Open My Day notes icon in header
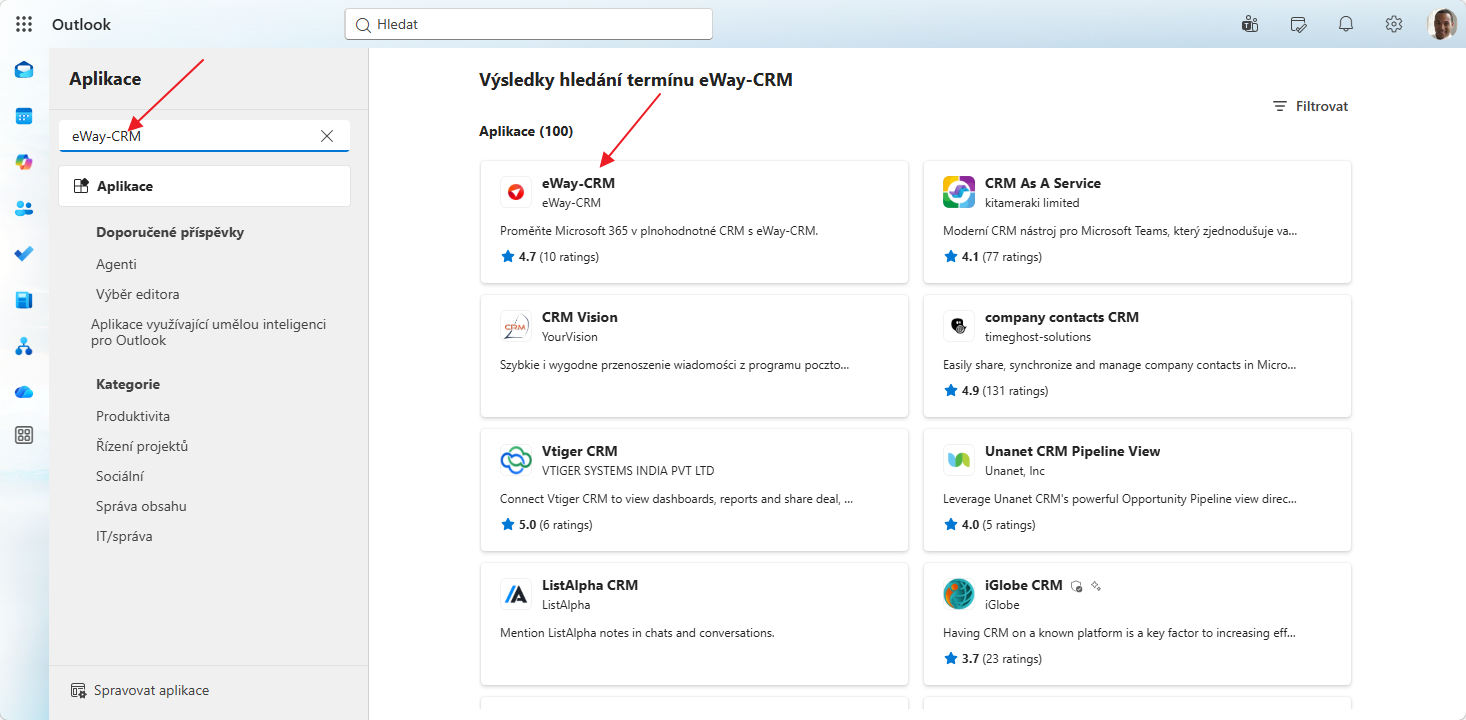The height and width of the screenshot is (720, 1466). coord(1298,24)
